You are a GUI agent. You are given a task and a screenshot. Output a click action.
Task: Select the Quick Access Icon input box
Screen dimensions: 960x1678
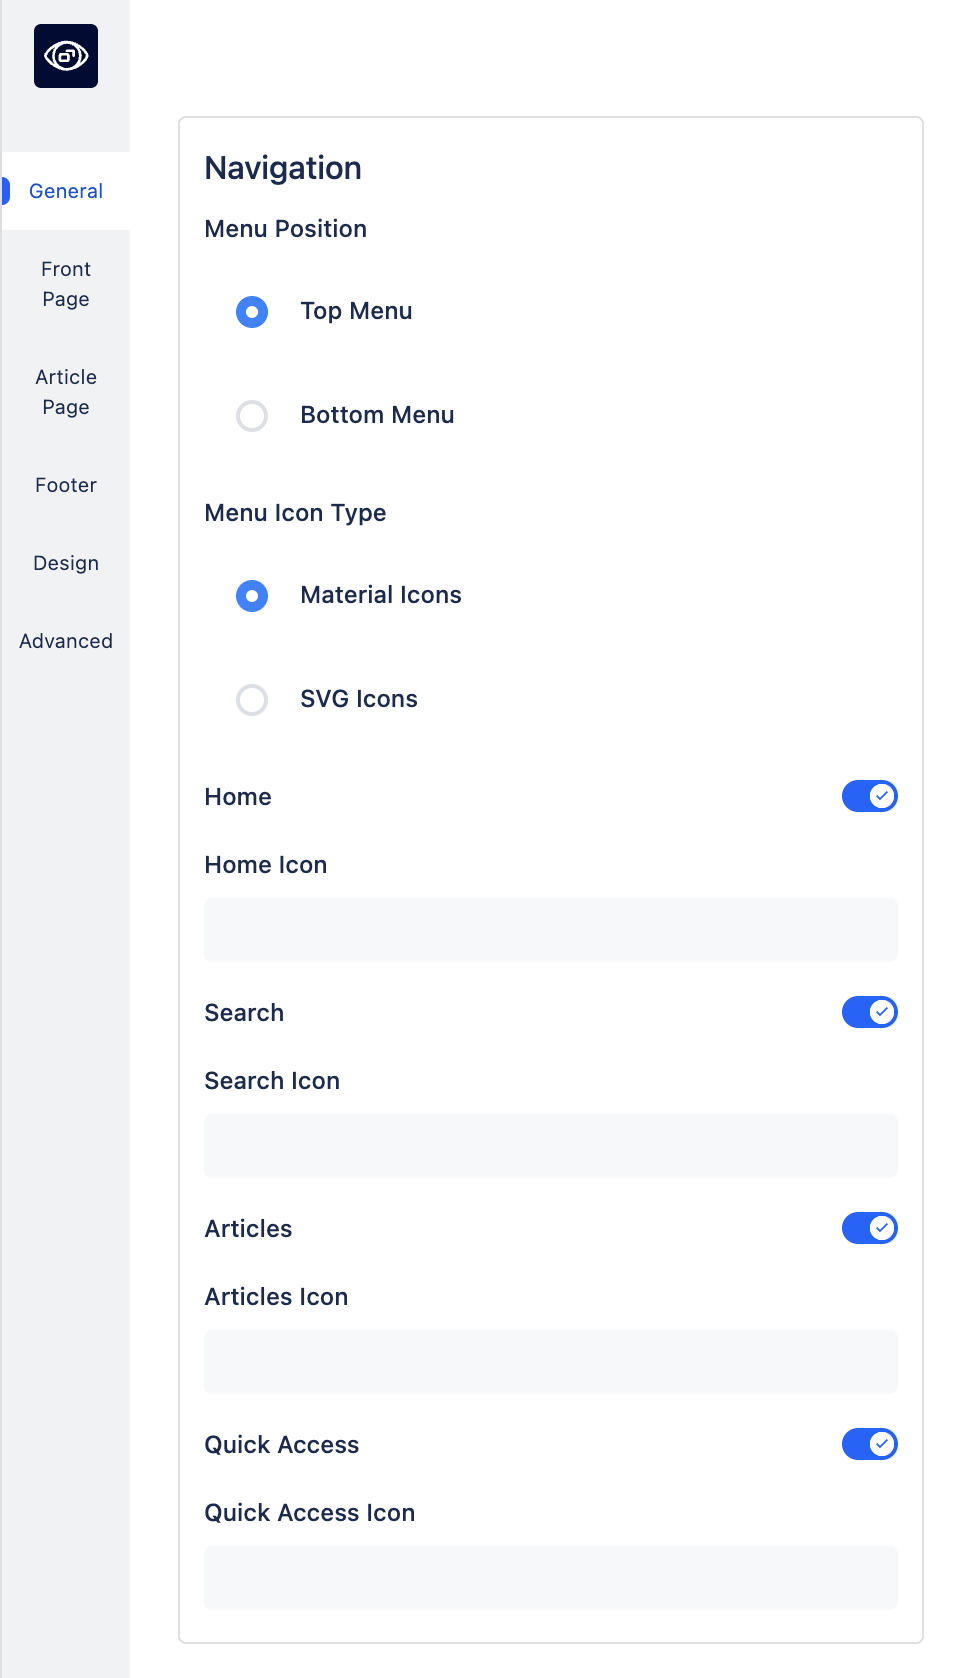550,1578
